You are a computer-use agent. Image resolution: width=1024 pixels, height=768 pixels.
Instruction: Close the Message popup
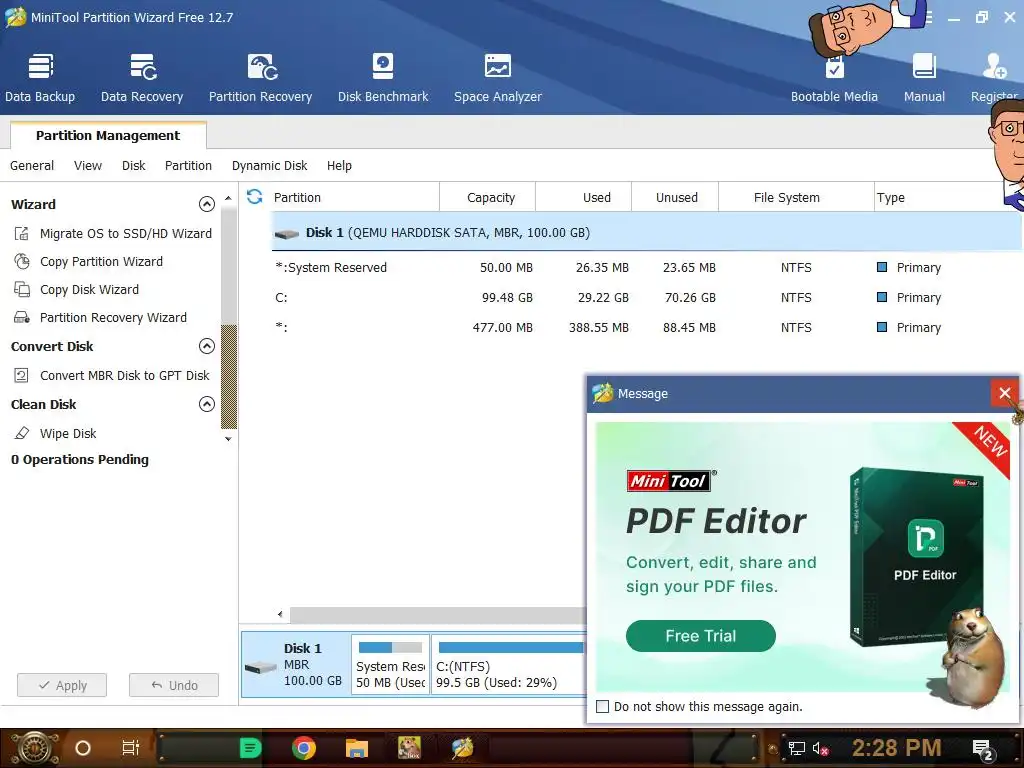point(1004,393)
